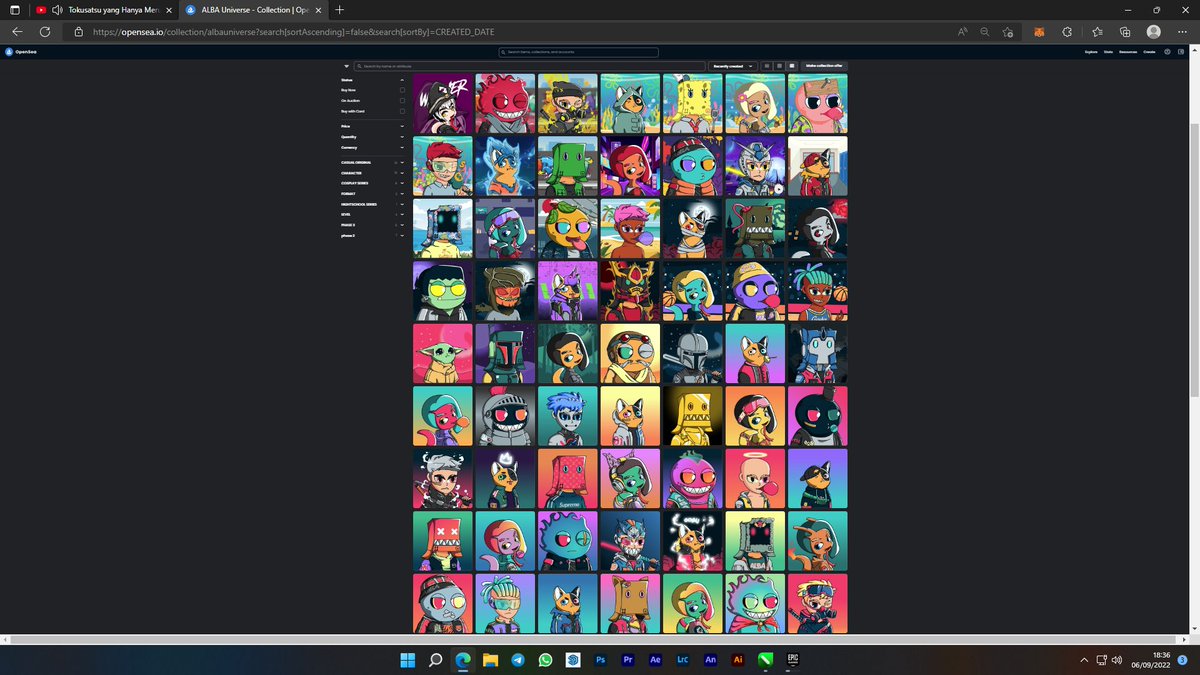The height and width of the screenshot is (675, 1200).
Task: Focus the search by name or attribute field
Action: (x=530, y=66)
